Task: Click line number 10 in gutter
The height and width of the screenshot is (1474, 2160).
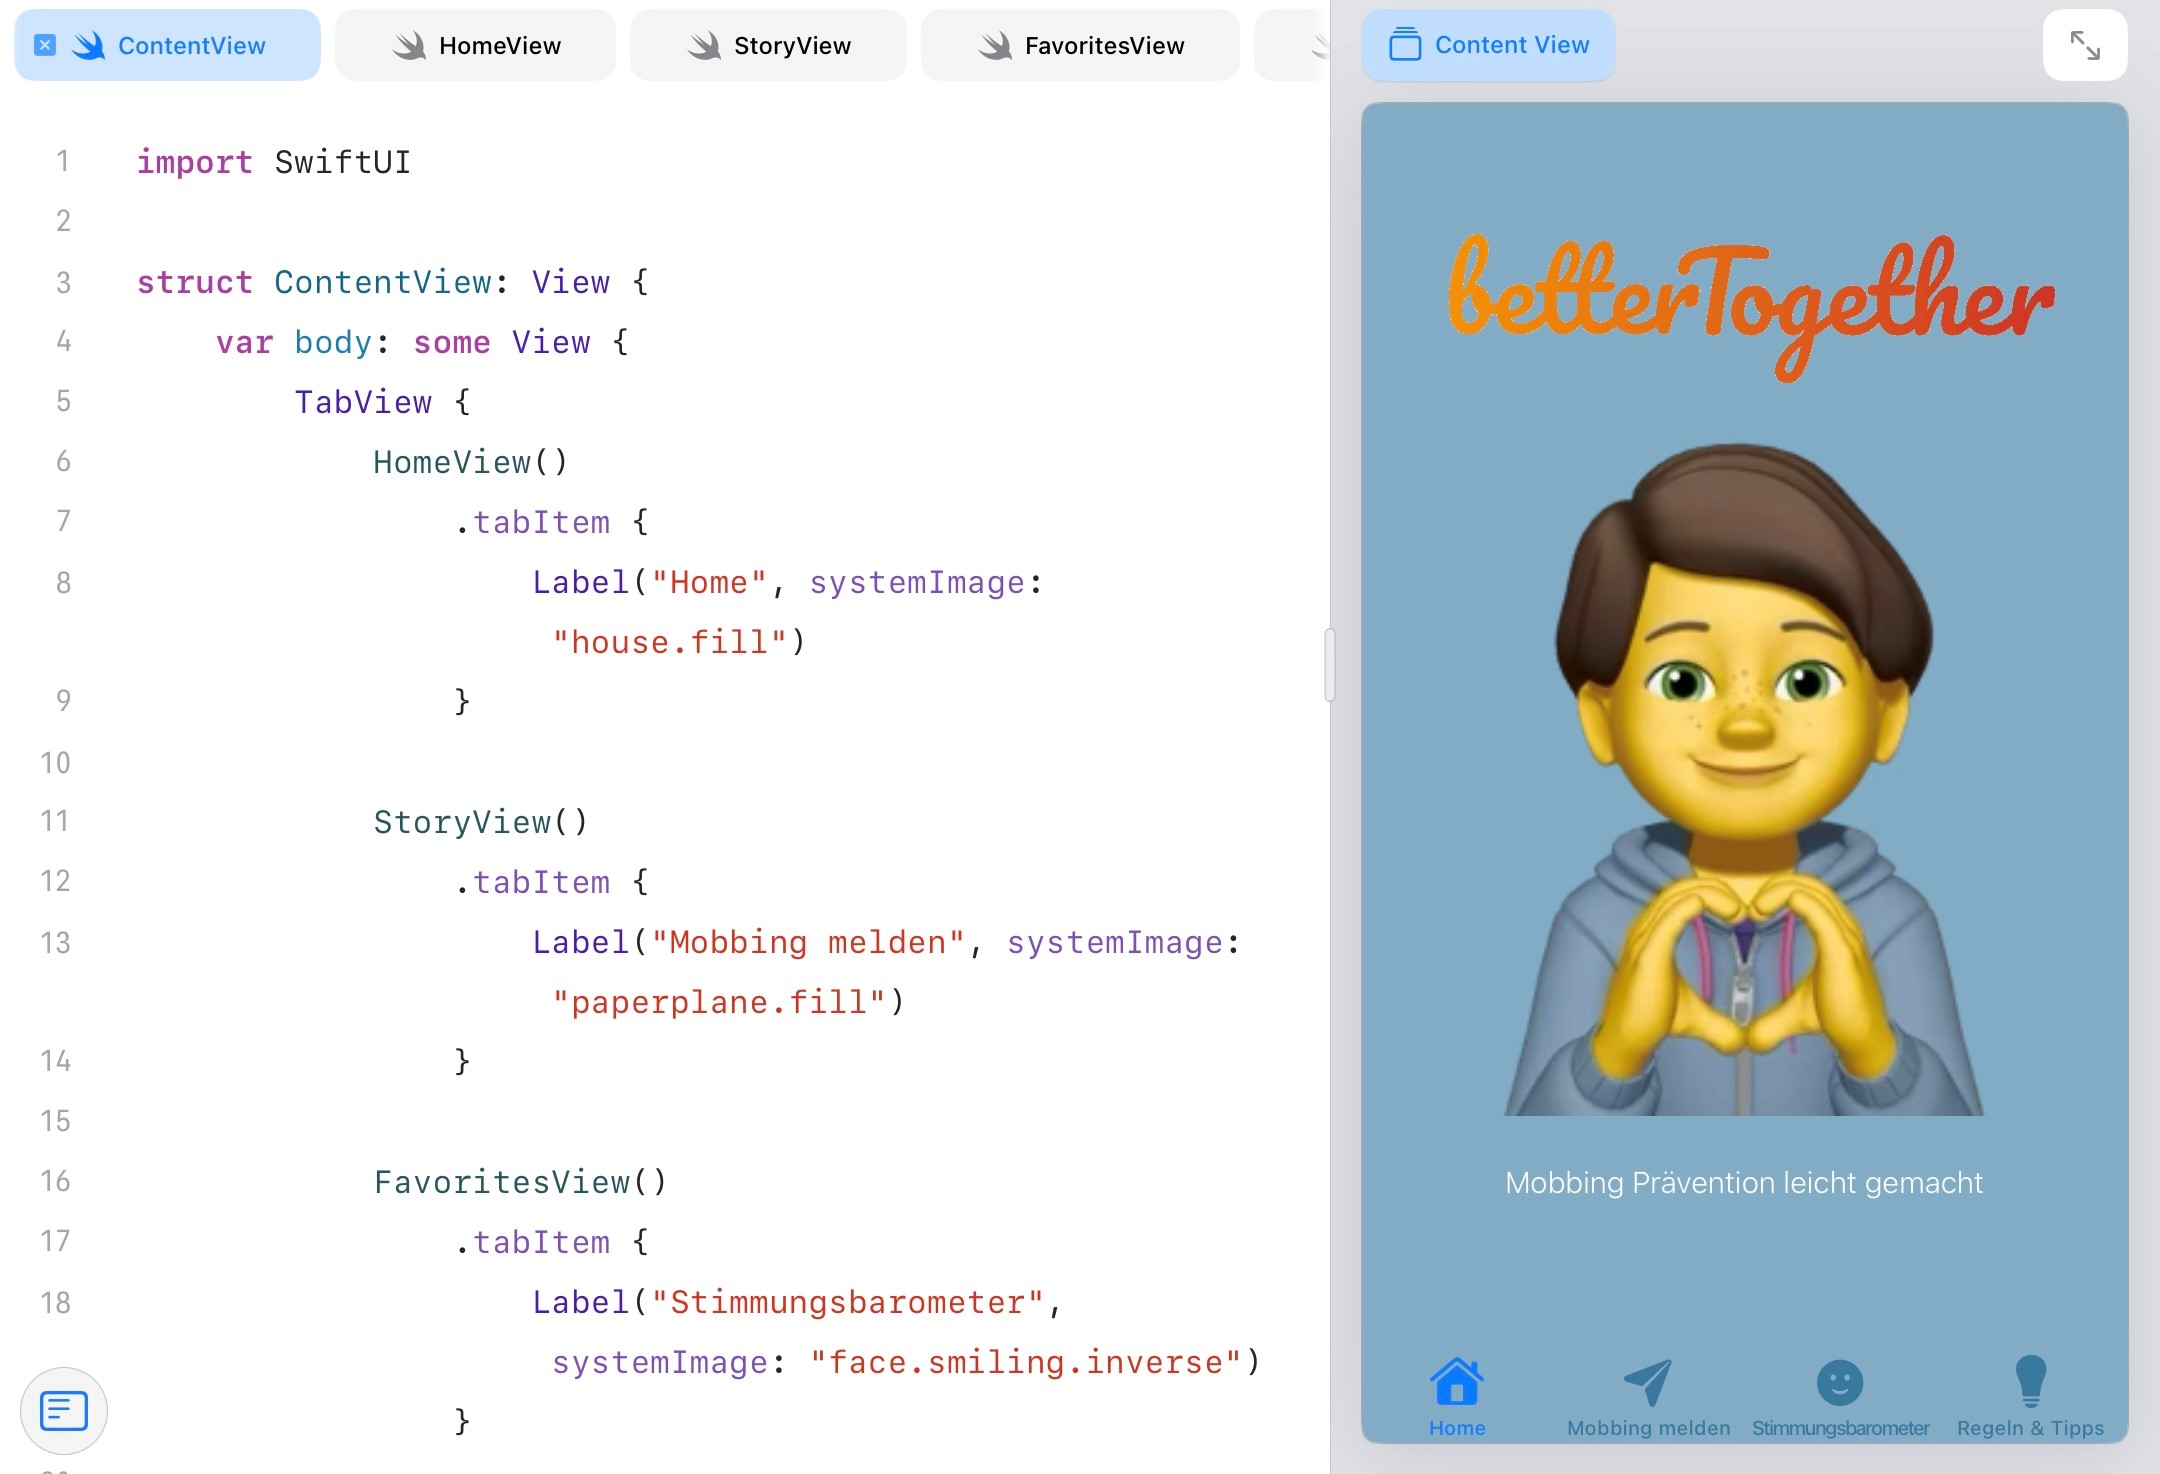Action: click(55, 762)
